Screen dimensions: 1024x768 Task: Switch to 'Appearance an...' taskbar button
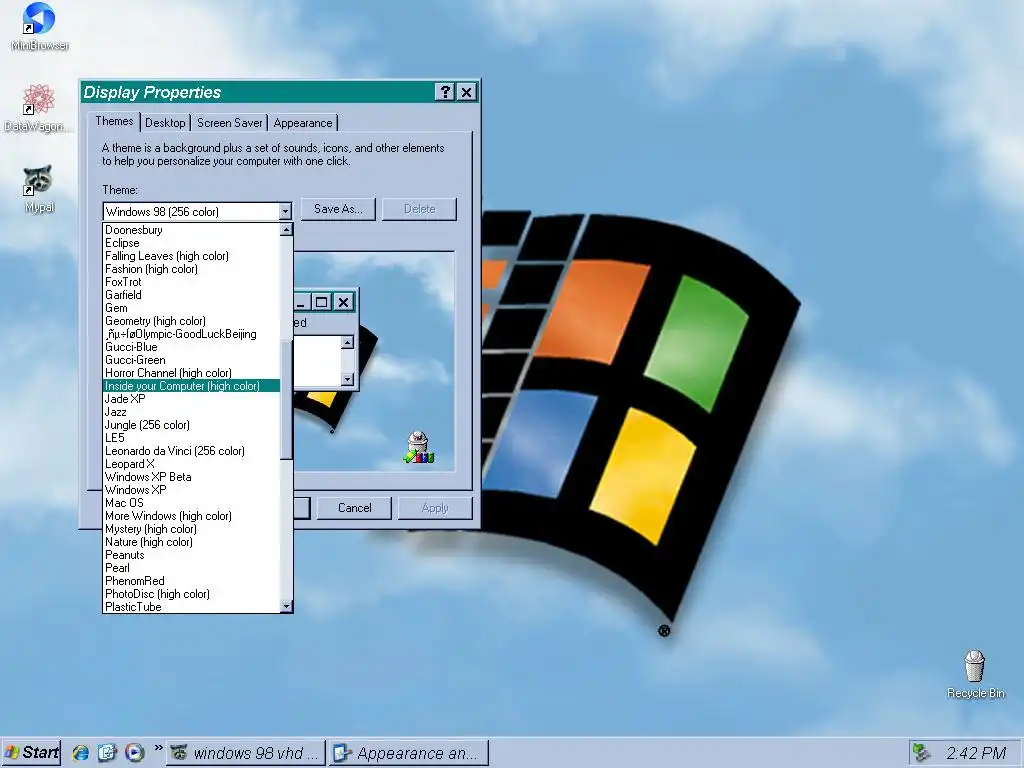409,752
